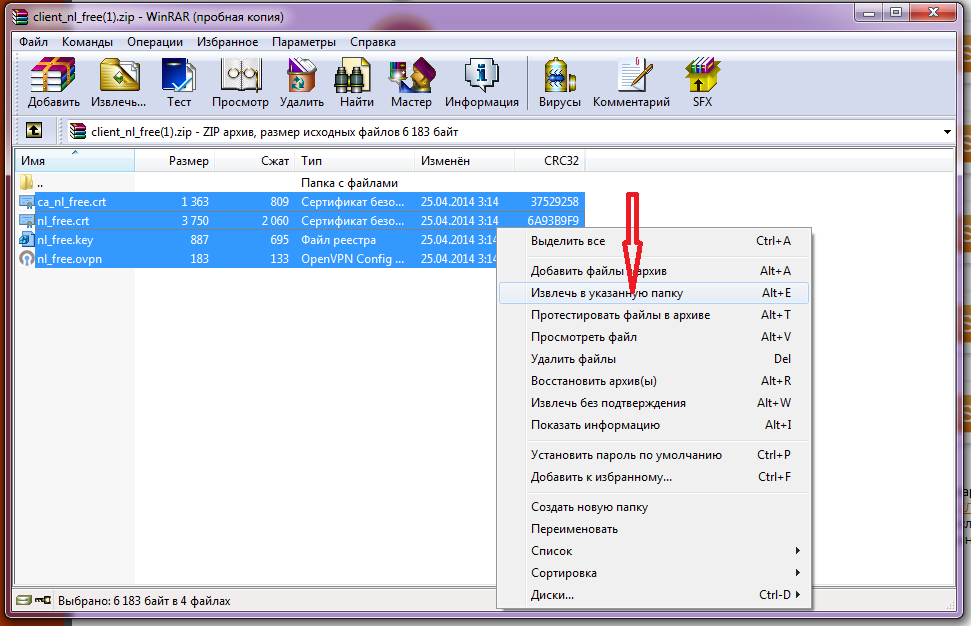Click the WinRAR icon in the title bar

point(20,16)
